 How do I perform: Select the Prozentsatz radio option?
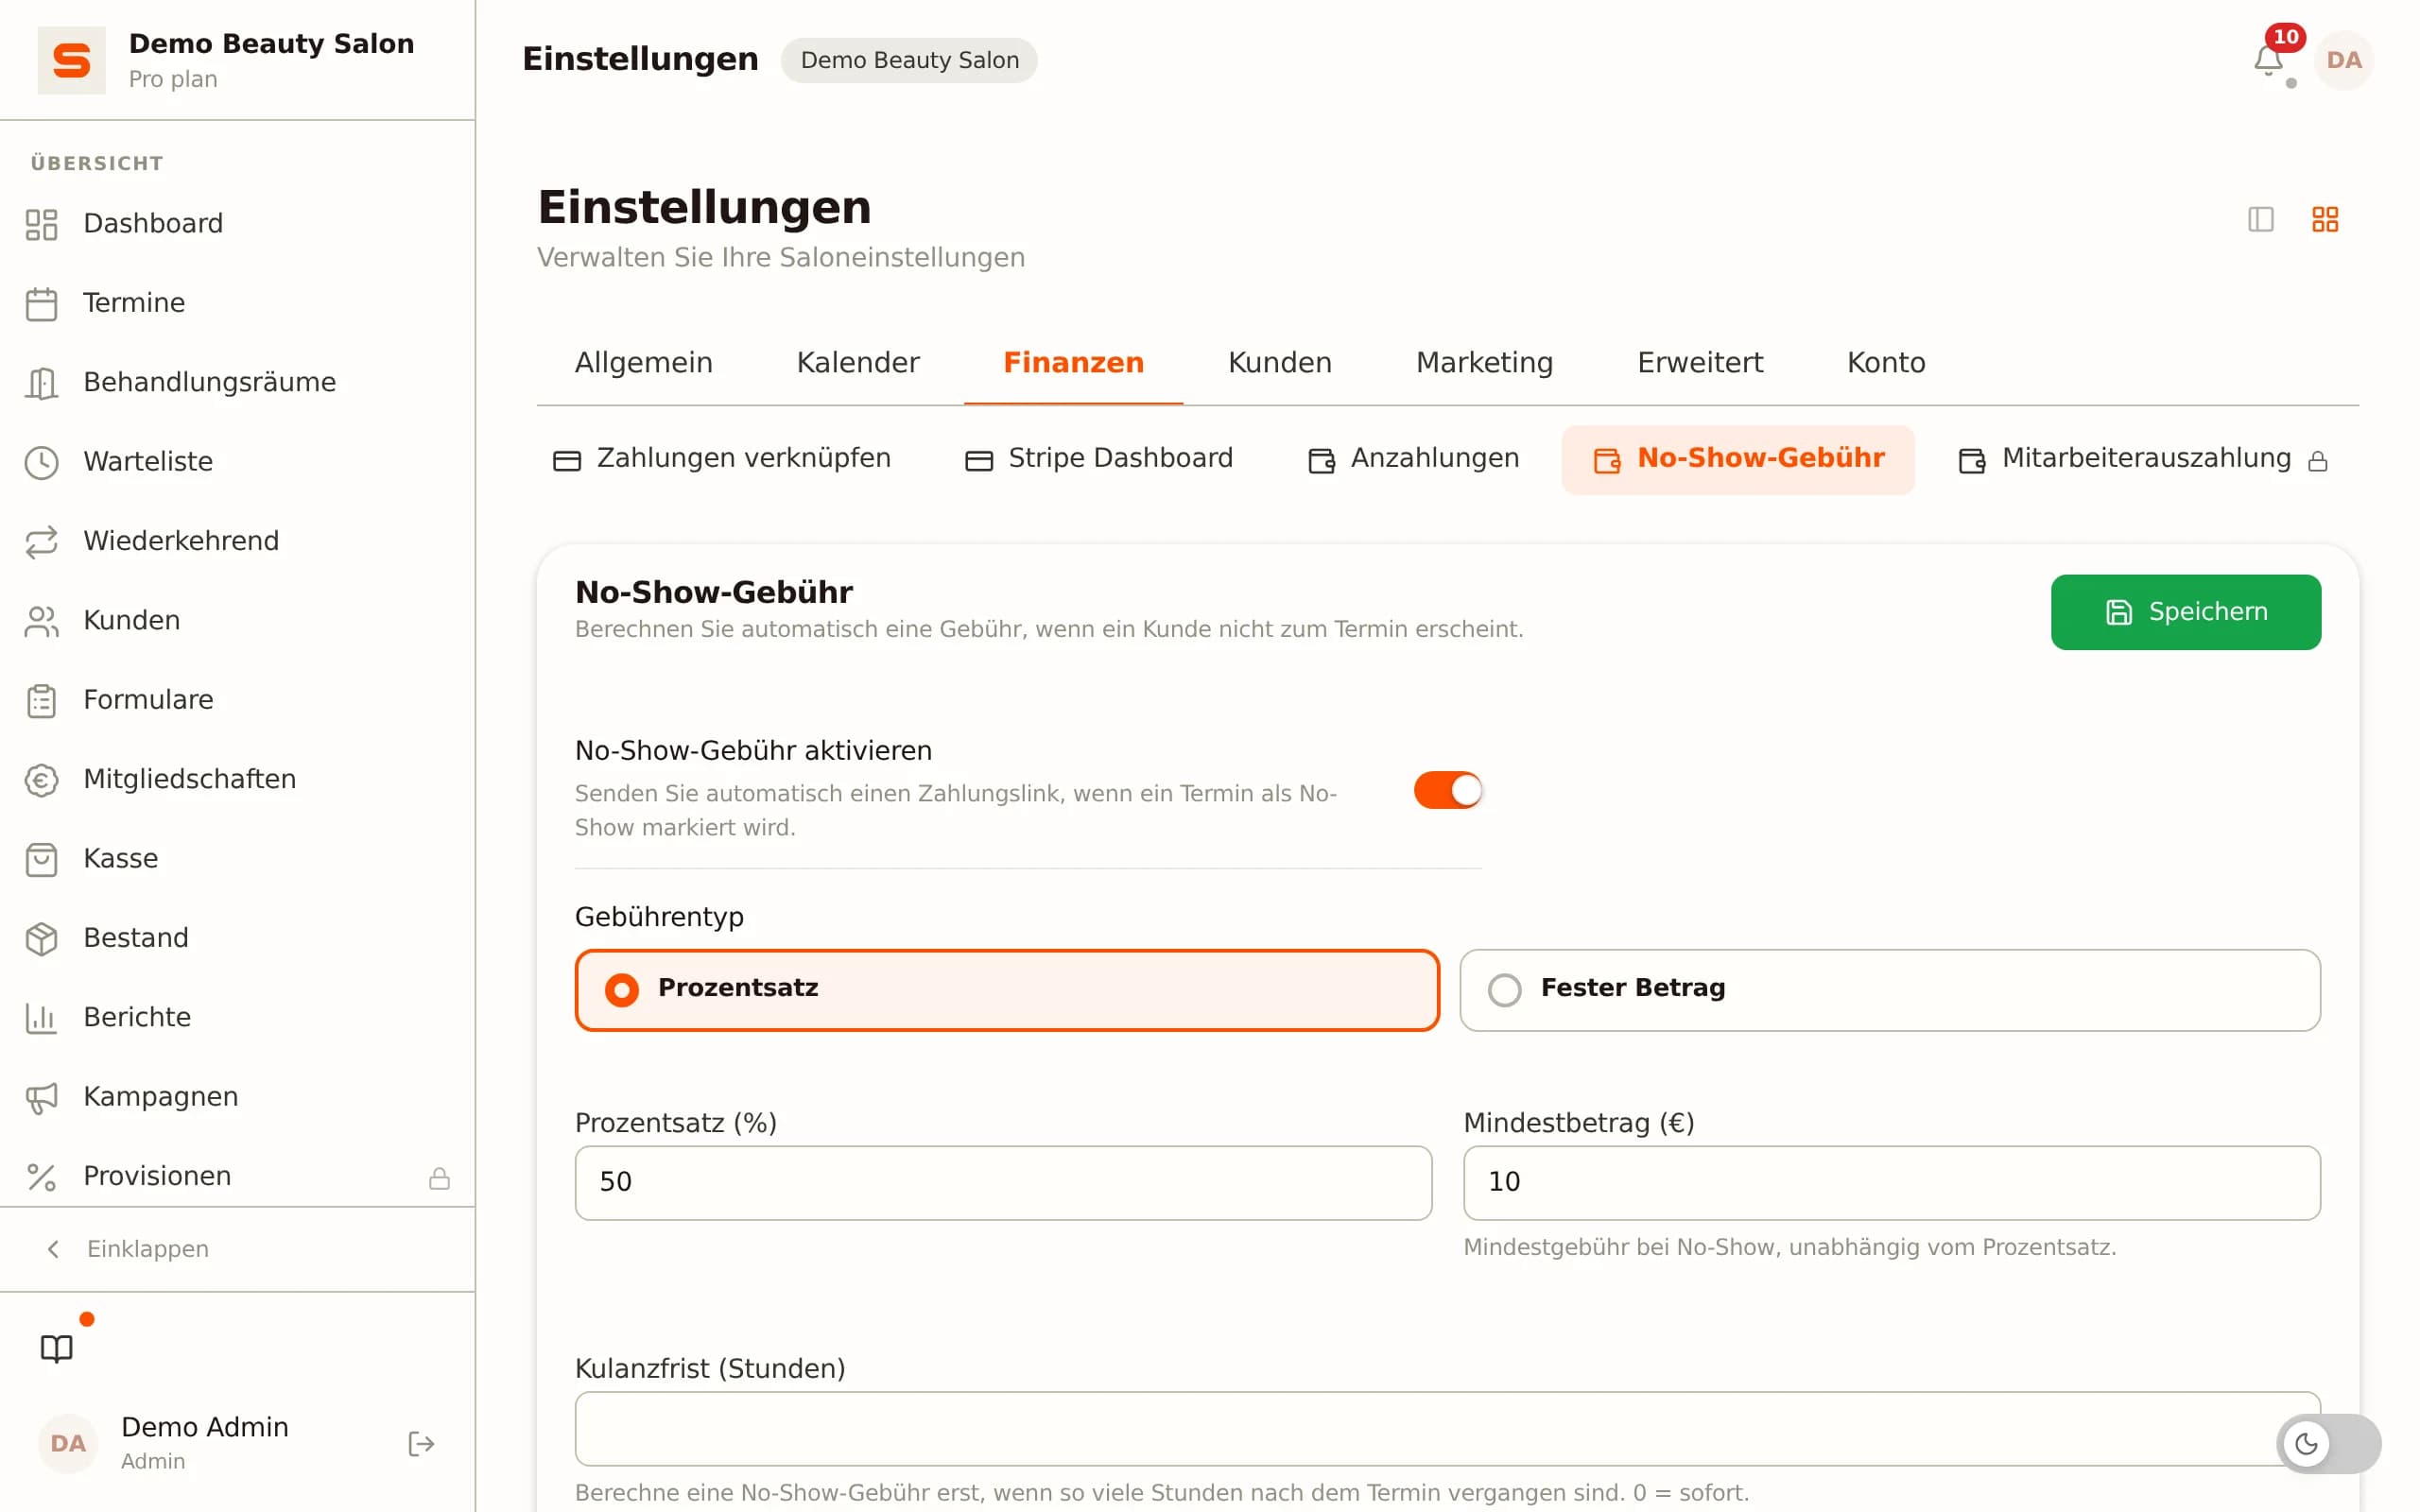pos(1007,989)
